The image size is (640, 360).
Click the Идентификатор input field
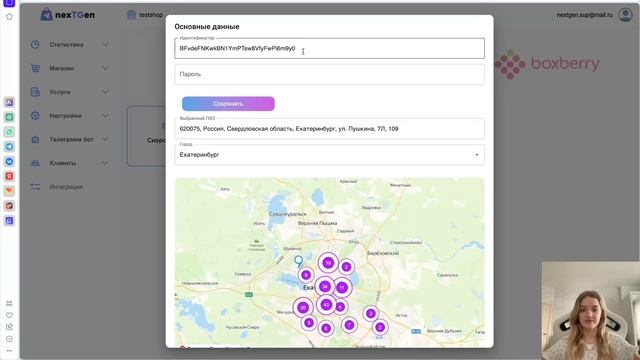pyautogui.click(x=329, y=49)
